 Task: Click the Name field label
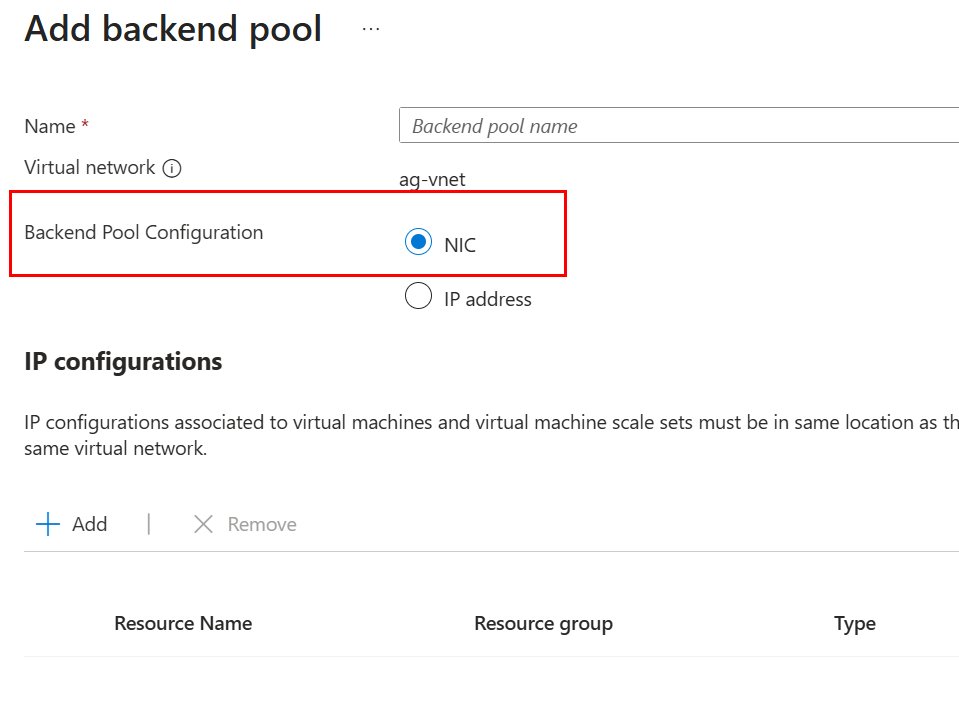click(50, 126)
